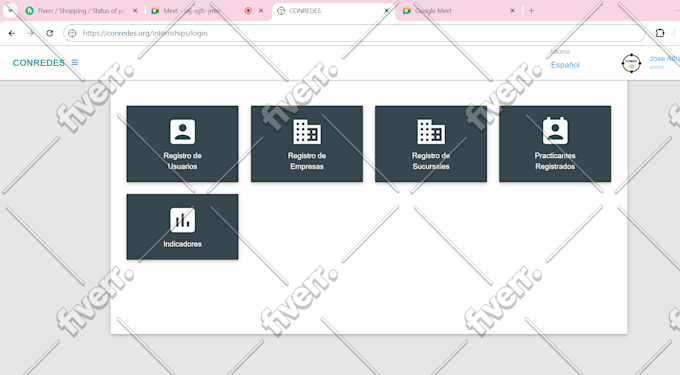Toggle the hamburger menu next to CONREDES
680x375 pixels.
(x=75, y=62)
